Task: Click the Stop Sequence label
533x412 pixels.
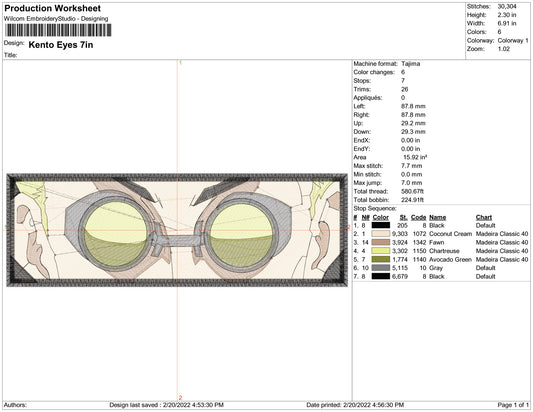Action: [x=375, y=208]
